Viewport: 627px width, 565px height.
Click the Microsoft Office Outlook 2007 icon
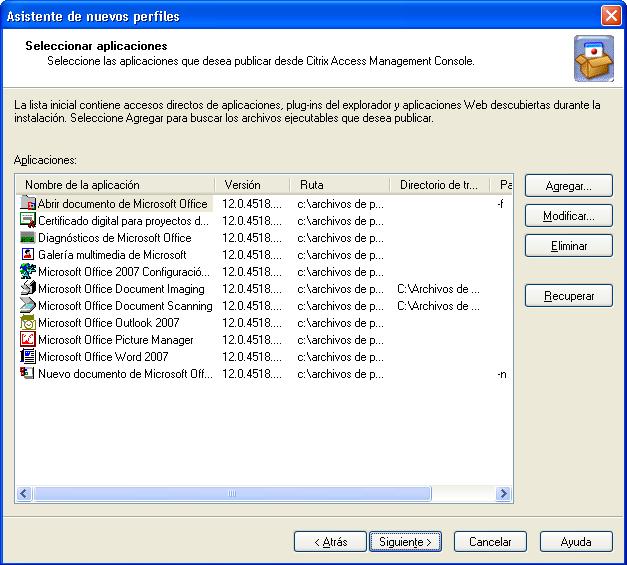[x=28, y=322]
